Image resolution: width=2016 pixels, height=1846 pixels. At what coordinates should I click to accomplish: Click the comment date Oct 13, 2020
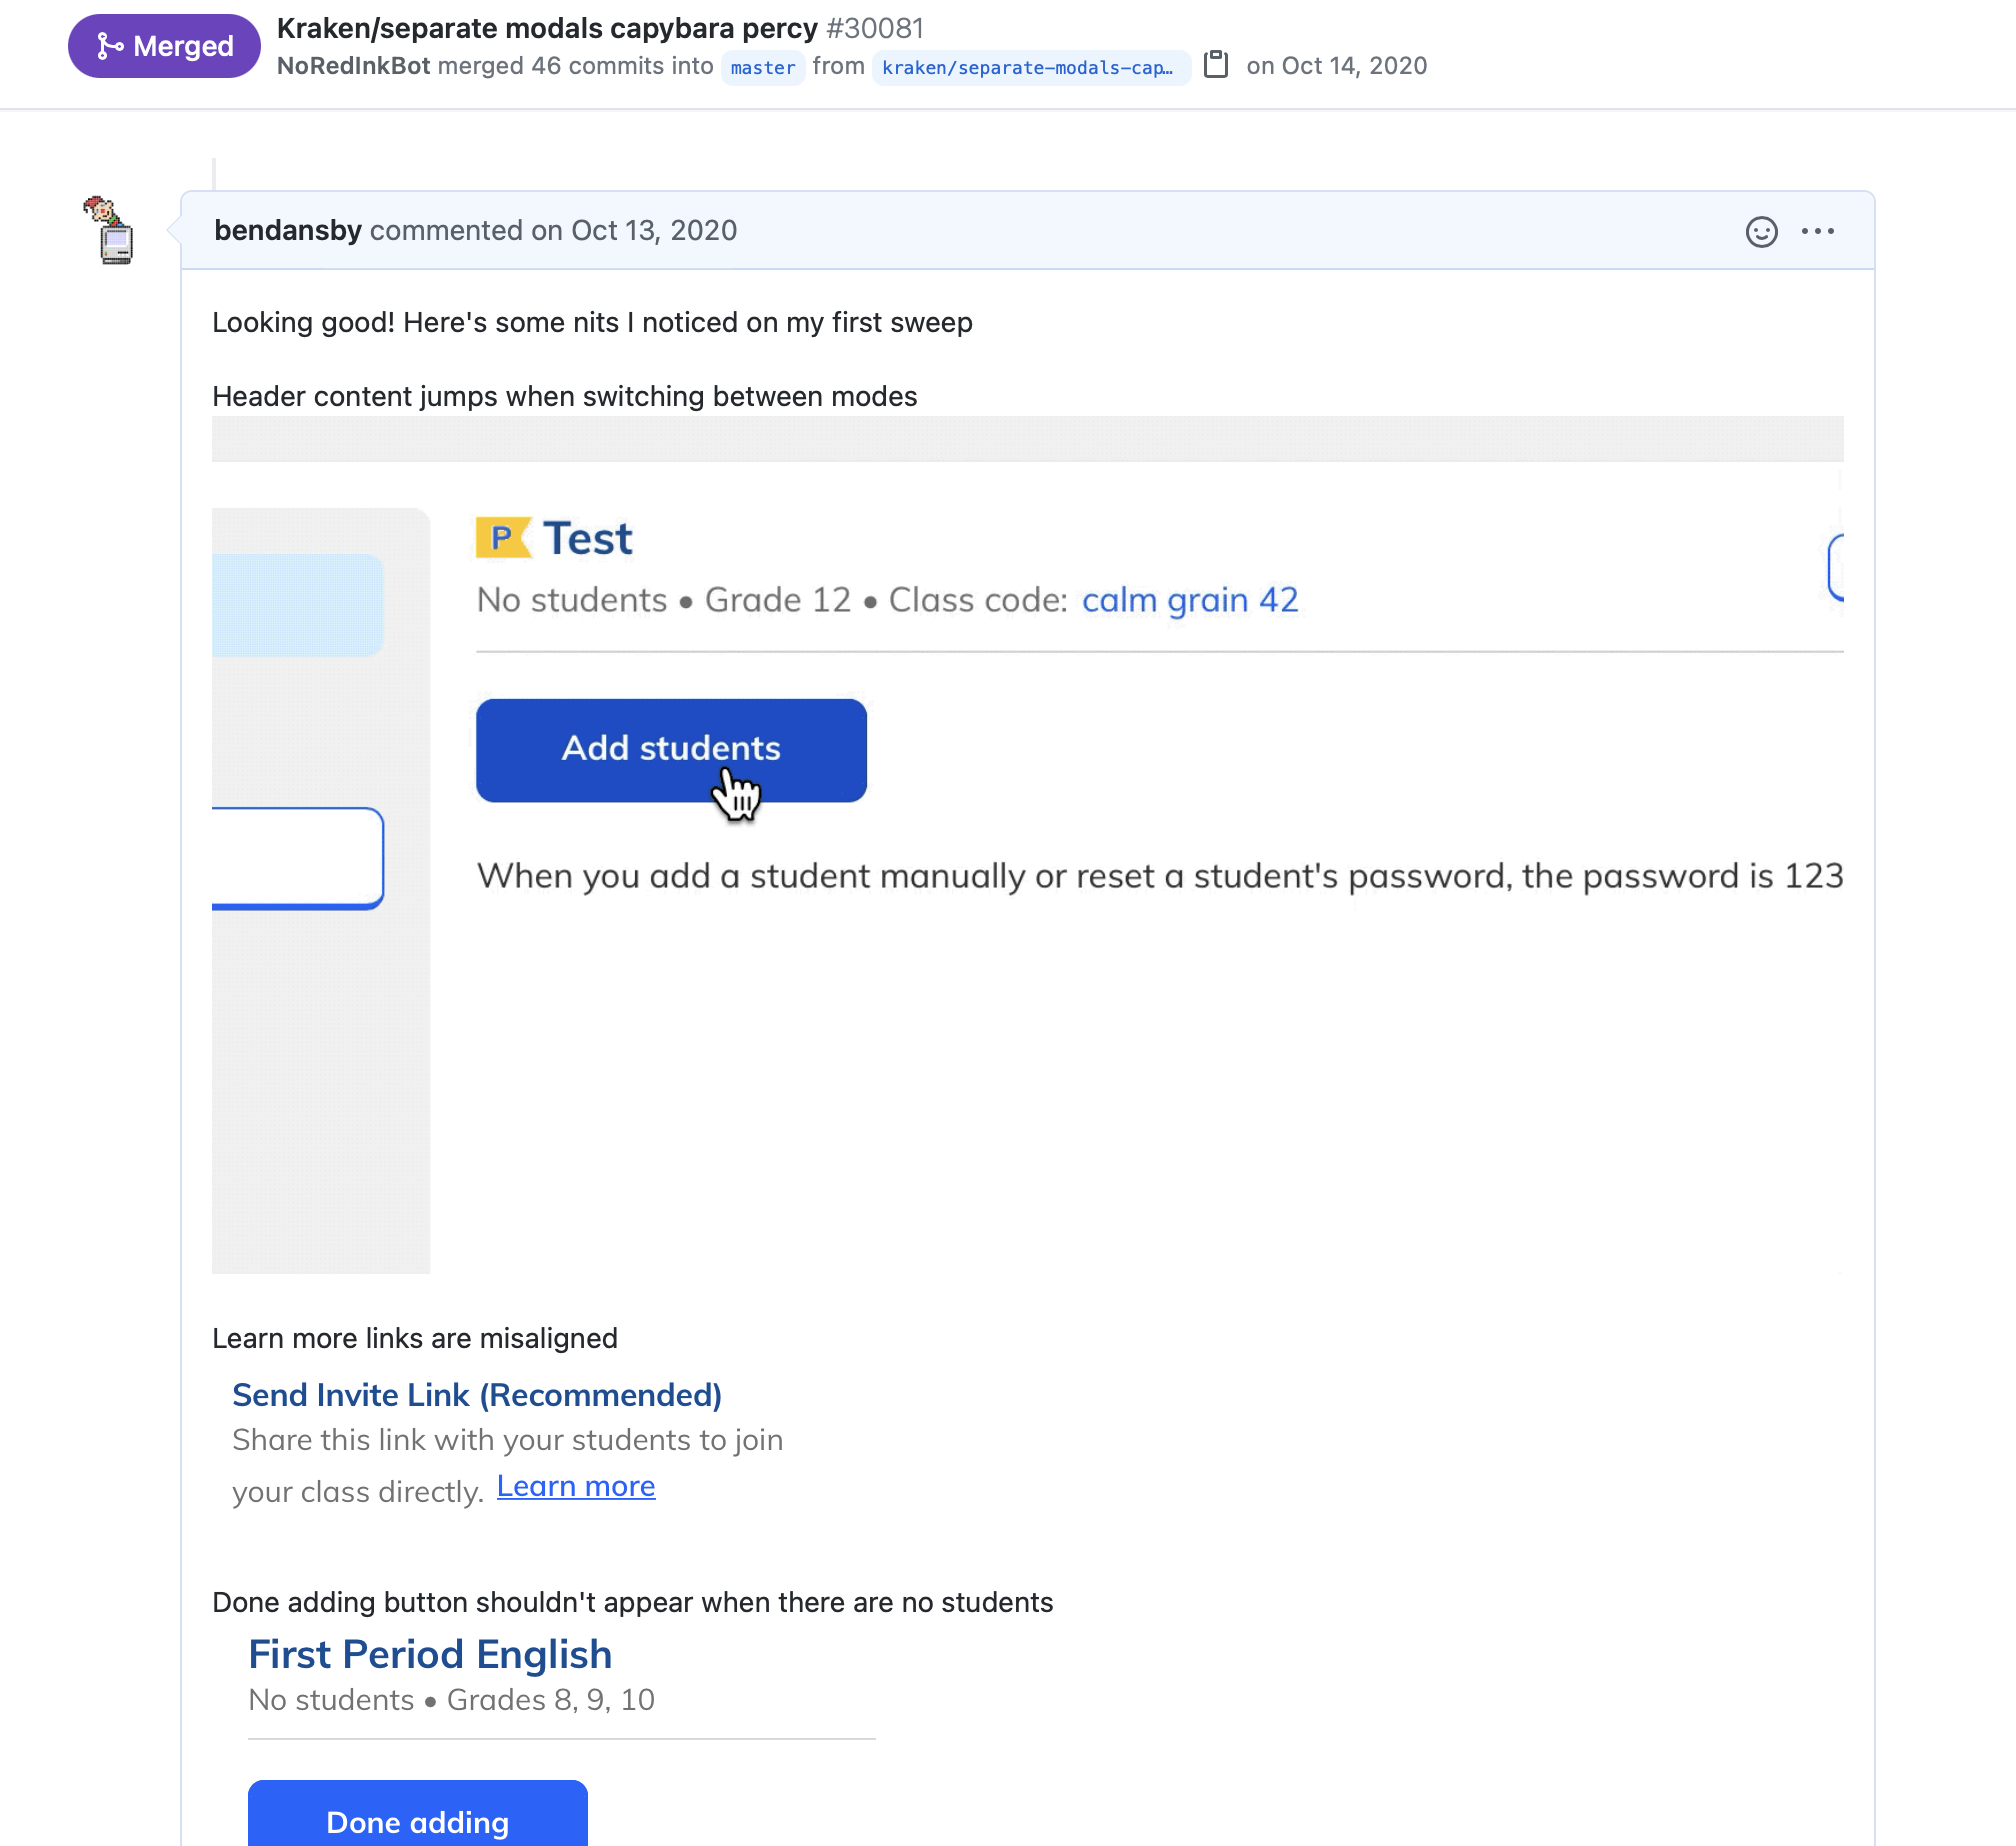tap(653, 230)
